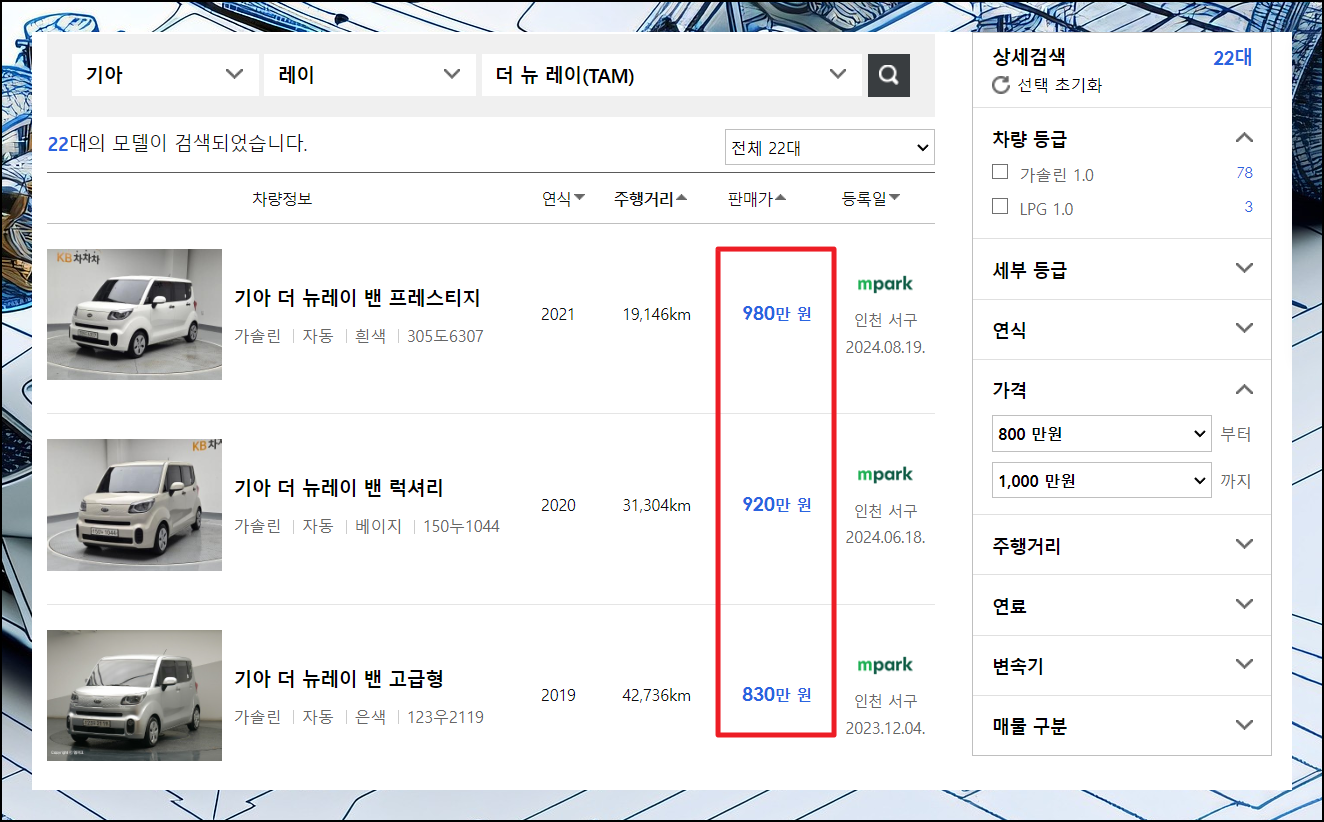Click mileage 31,304km
Viewport: 1324px width, 822px height.
656,505
